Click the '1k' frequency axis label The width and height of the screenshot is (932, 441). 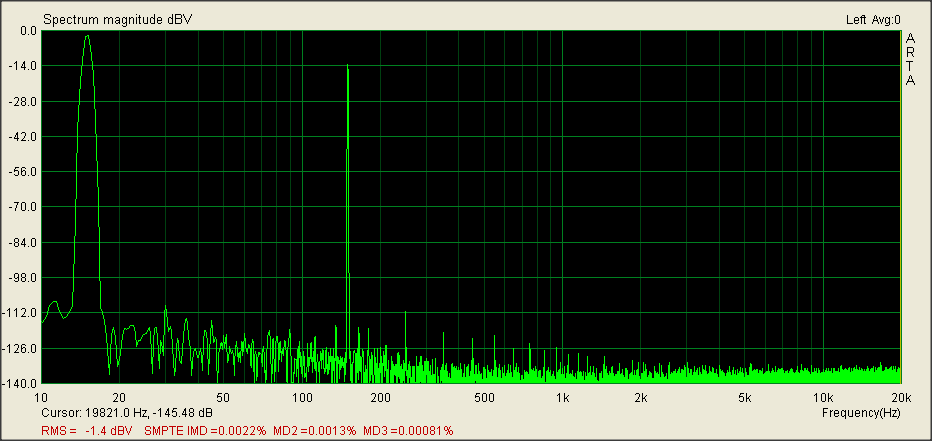tap(562, 397)
